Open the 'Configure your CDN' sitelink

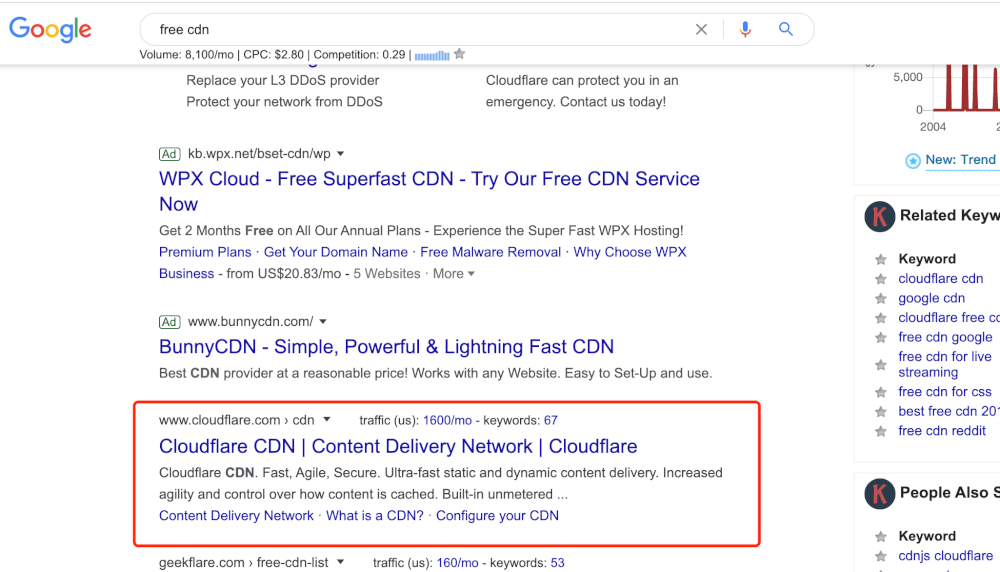497,516
